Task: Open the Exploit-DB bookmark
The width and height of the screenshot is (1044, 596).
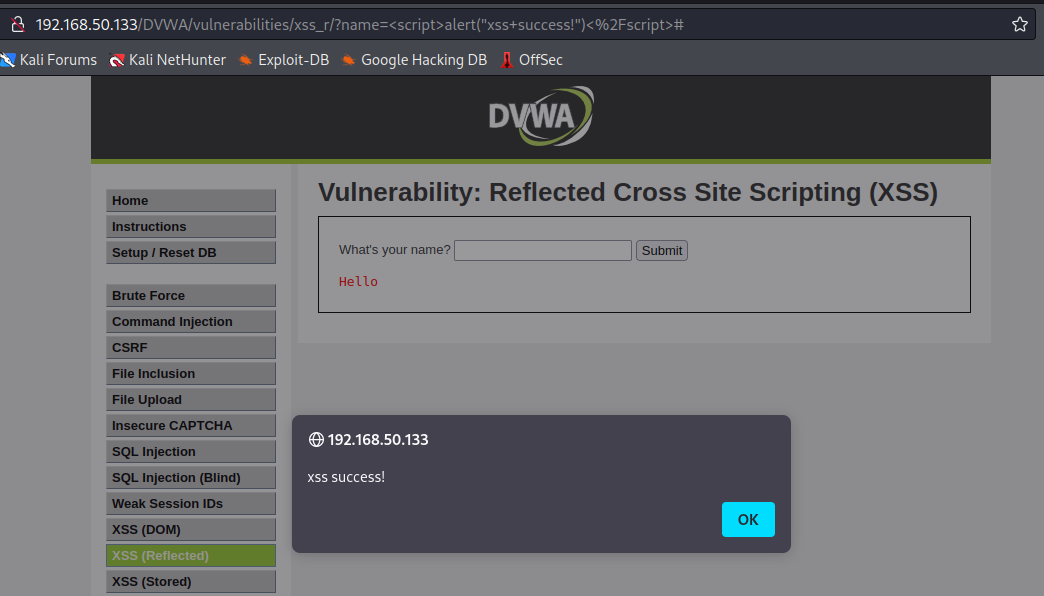Action: [284, 60]
